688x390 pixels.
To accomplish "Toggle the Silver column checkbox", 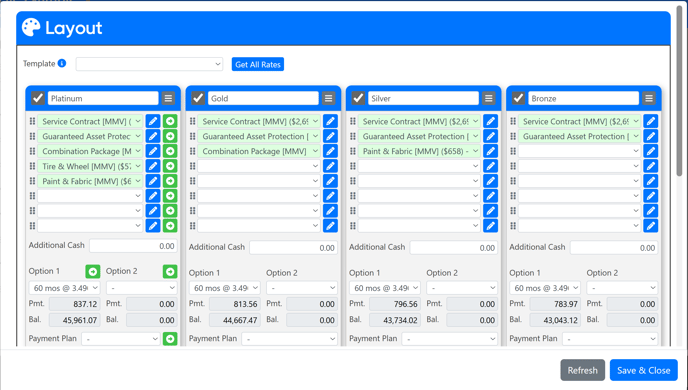I will tap(358, 98).
